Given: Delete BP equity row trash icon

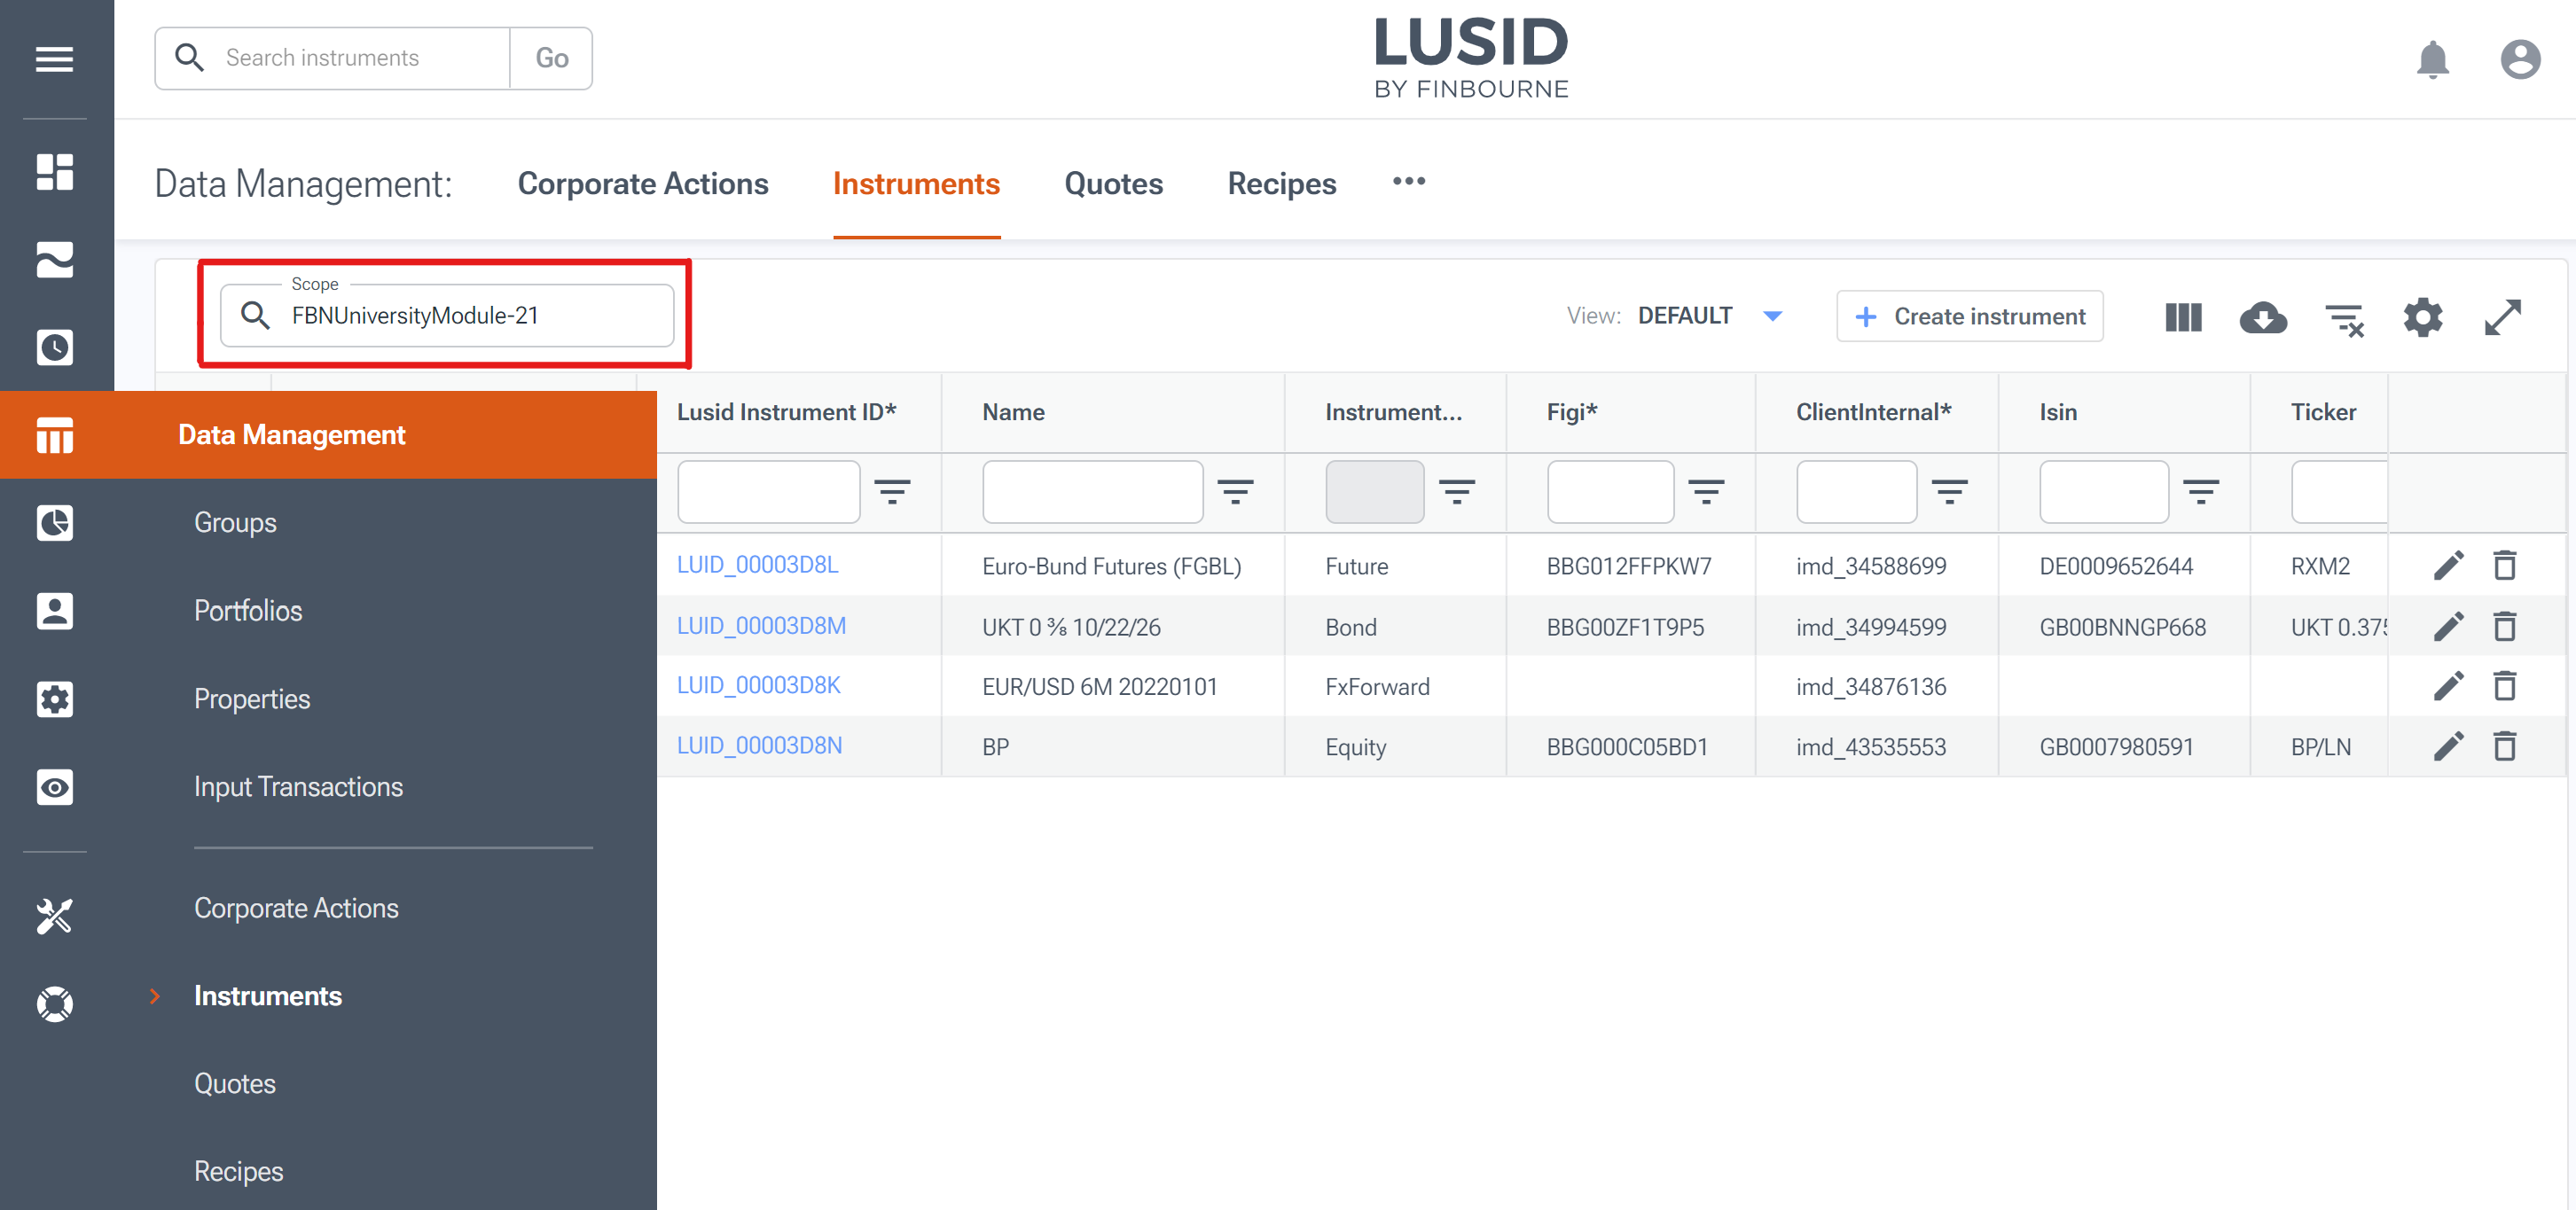Looking at the screenshot, I should 2504,746.
